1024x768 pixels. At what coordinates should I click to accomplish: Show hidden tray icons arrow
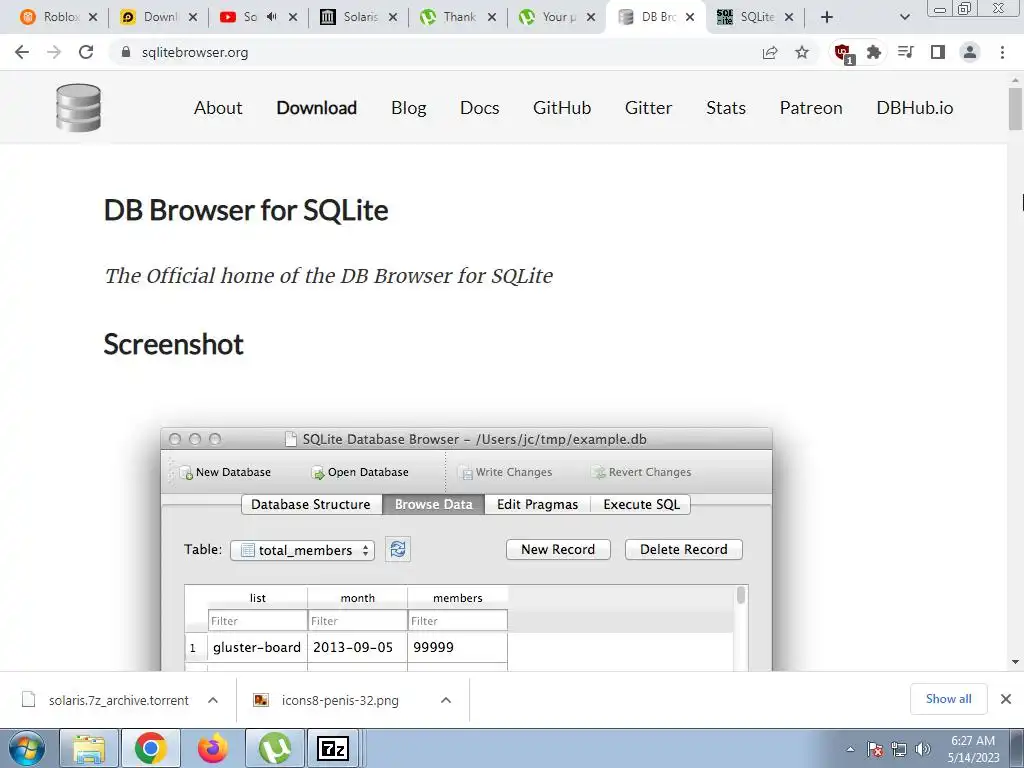850,750
